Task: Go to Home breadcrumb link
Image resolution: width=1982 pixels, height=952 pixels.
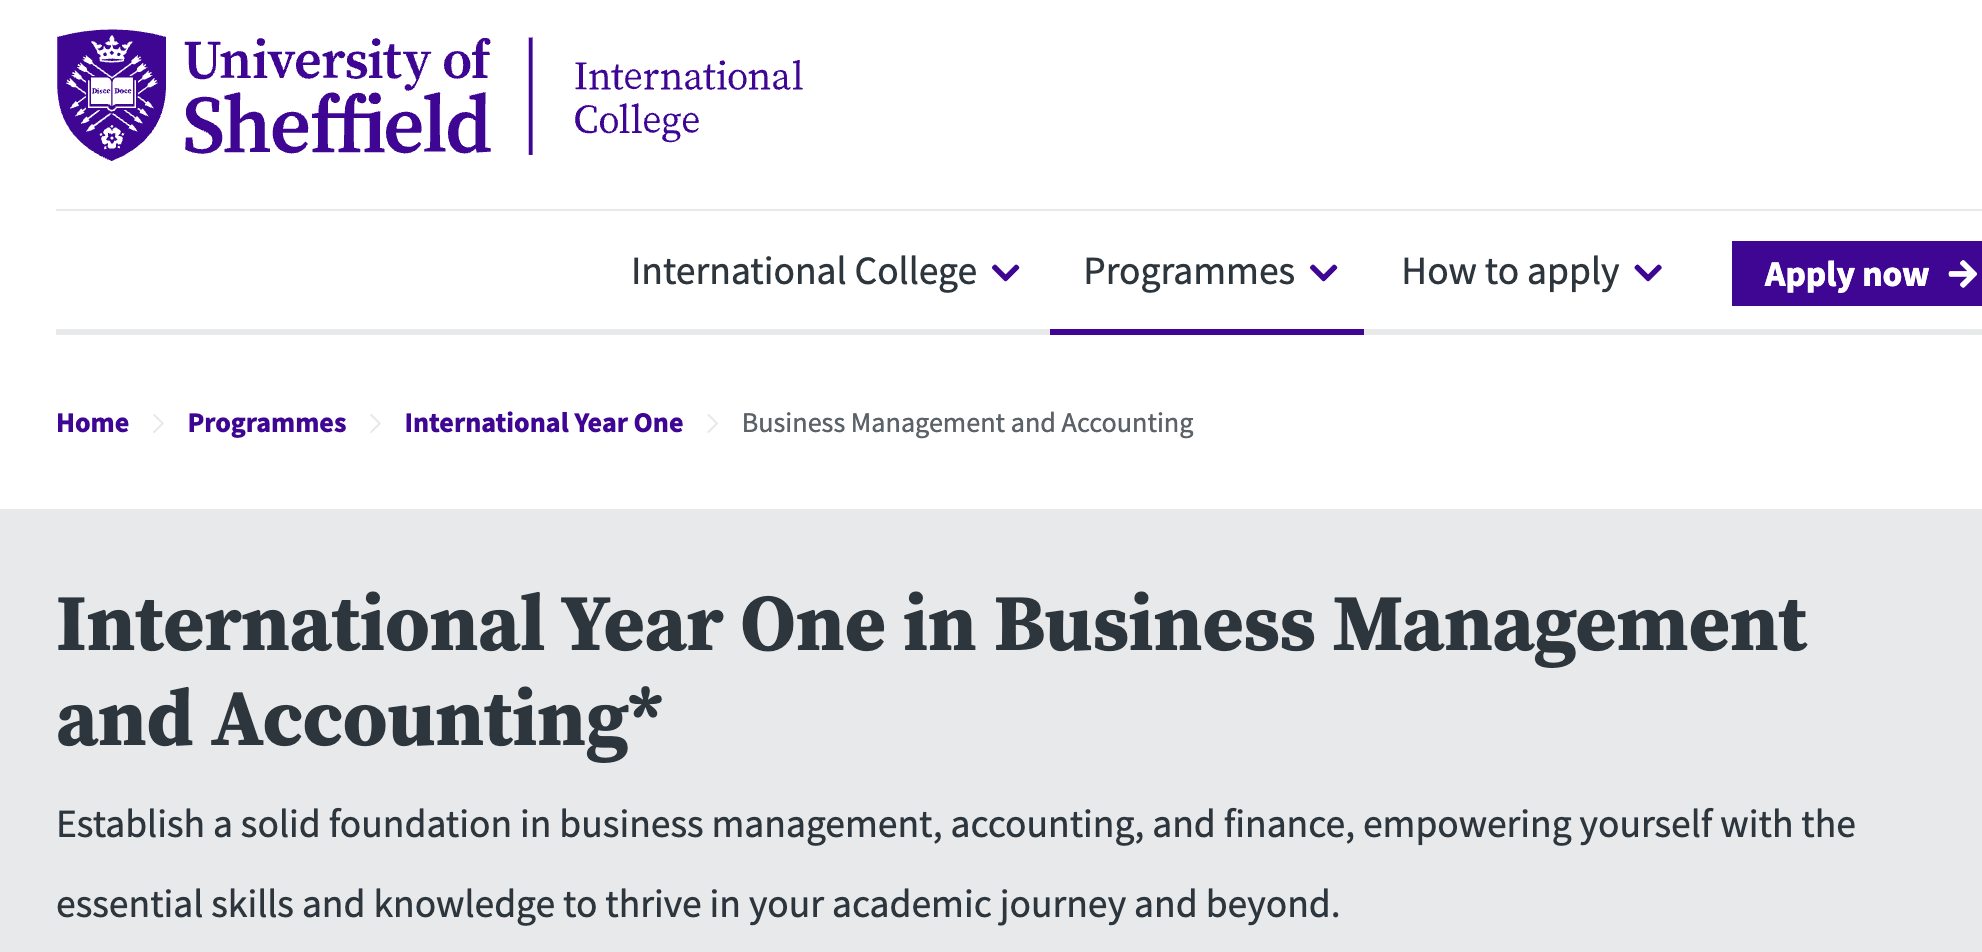Action: [92, 423]
